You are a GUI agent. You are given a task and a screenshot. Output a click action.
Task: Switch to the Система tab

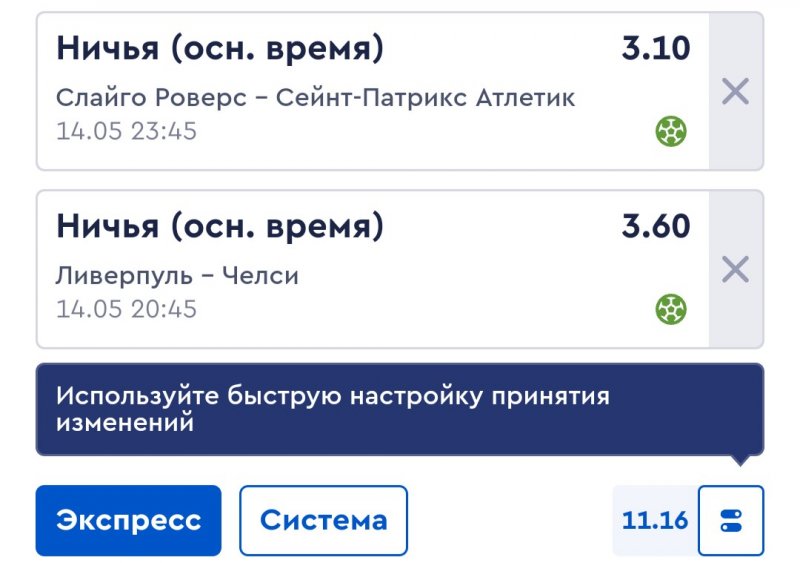[323, 520]
